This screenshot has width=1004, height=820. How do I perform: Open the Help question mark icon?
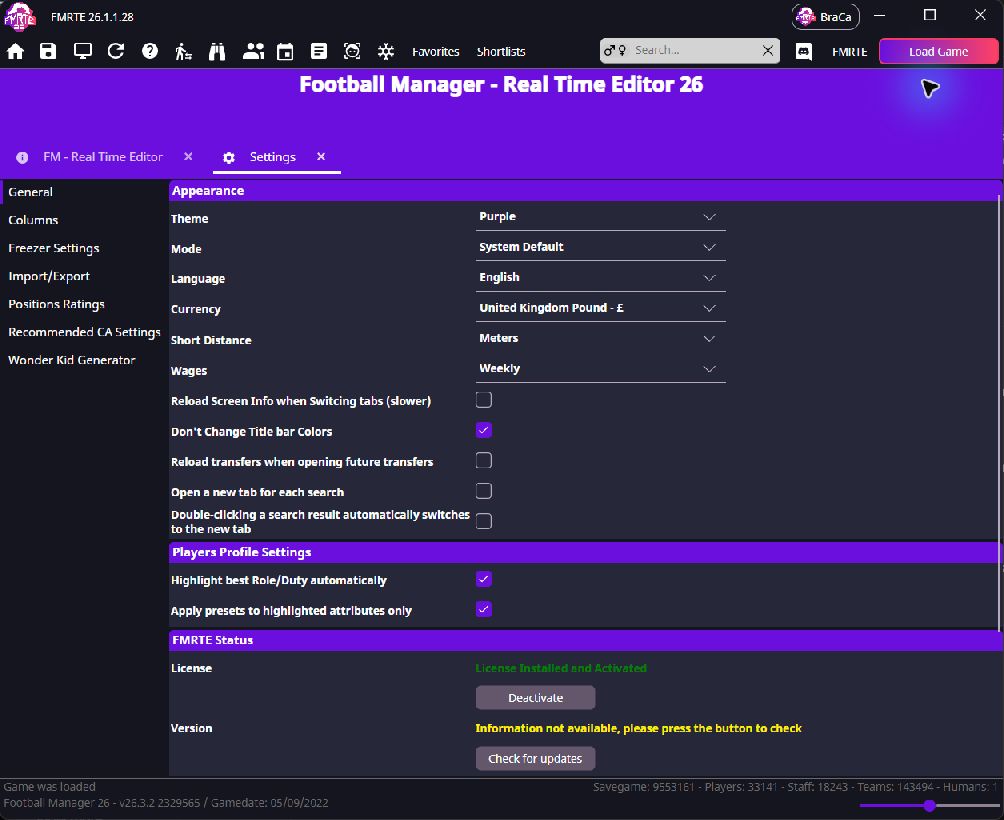tap(150, 51)
